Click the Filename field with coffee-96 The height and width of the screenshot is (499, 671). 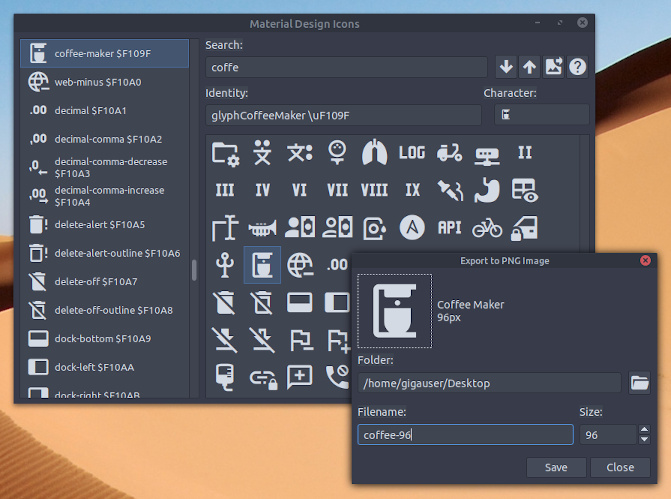click(465, 435)
